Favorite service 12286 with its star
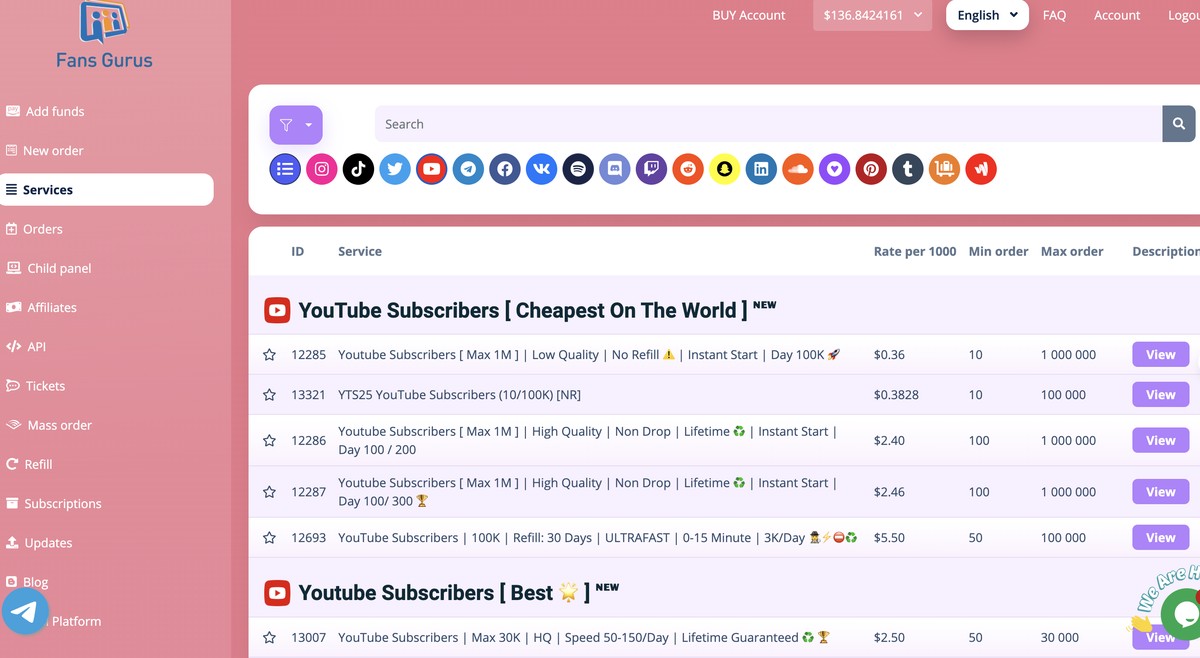This screenshot has height=658, width=1200. [x=269, y=441]
